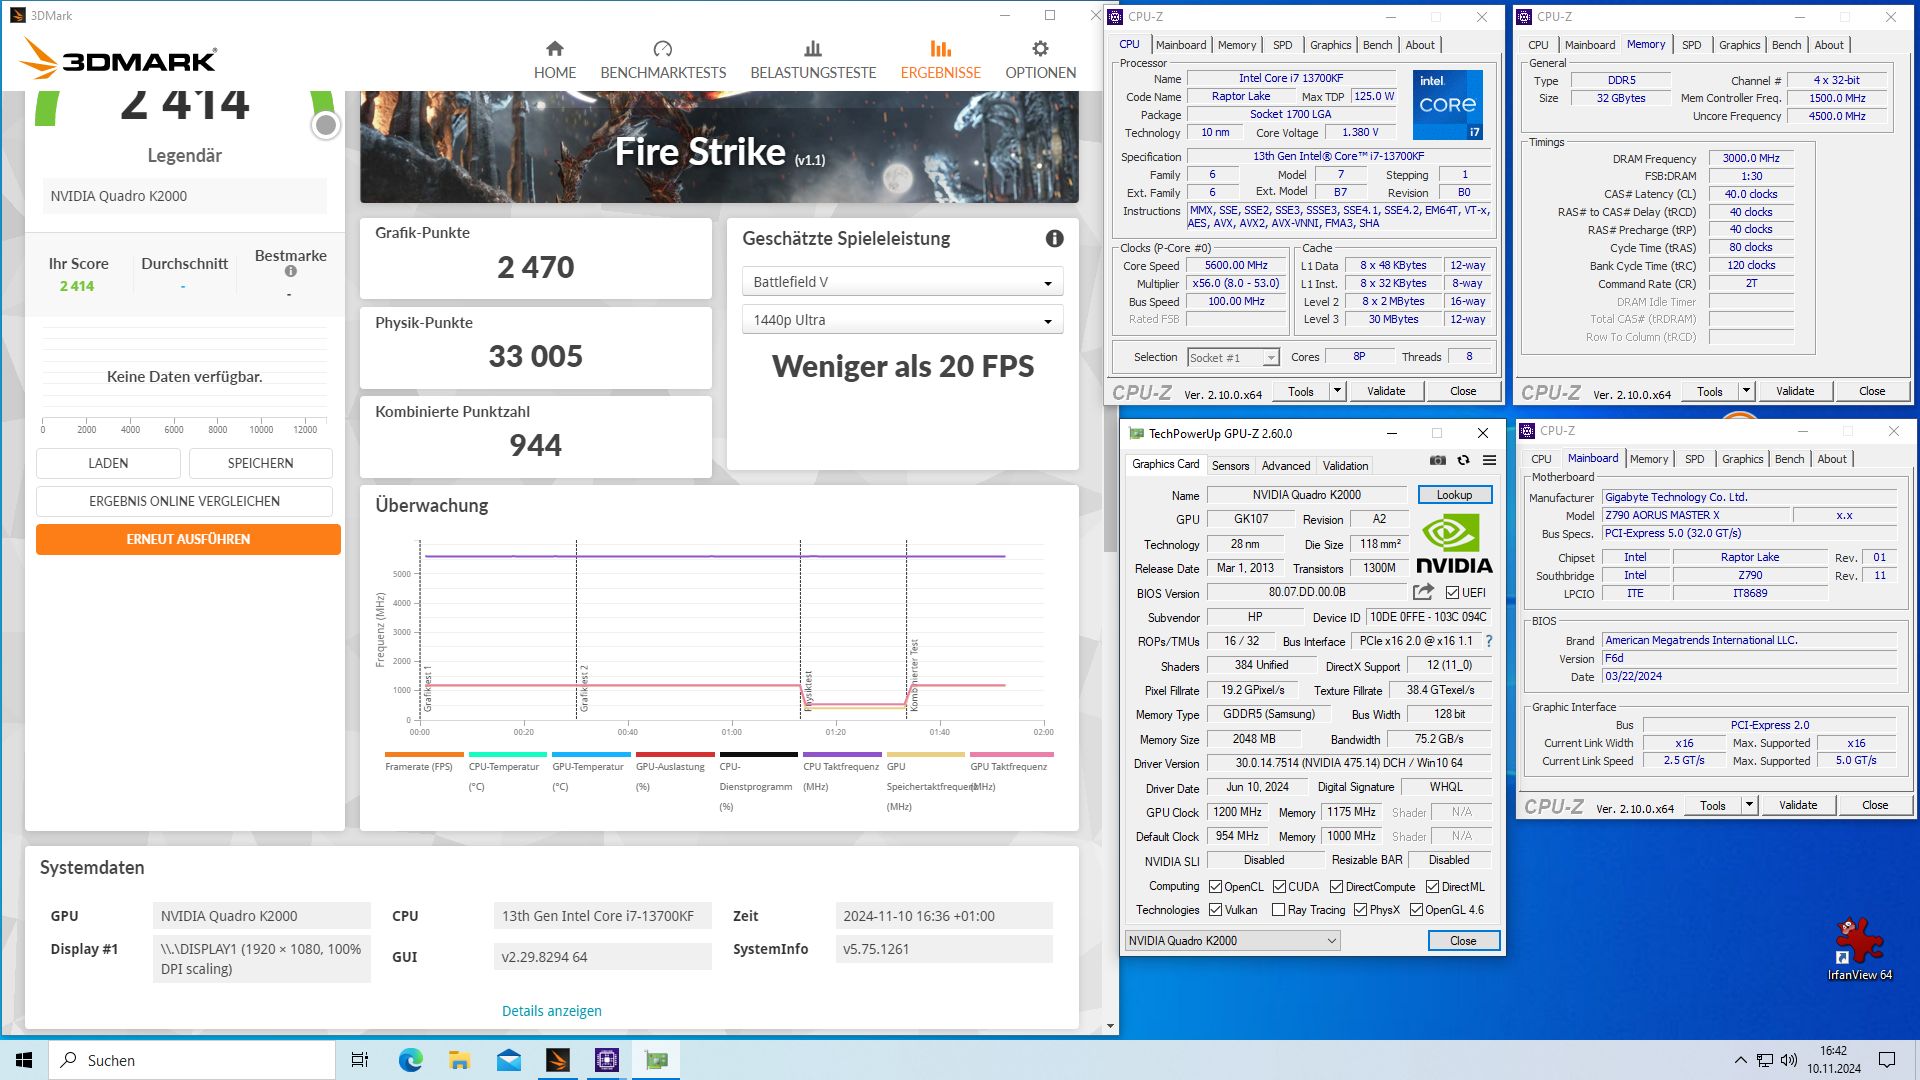The height and width of the screenshot is (1080, 1920).
Task: Toggle PhysX checkbox
Action: coord(1360,910)
